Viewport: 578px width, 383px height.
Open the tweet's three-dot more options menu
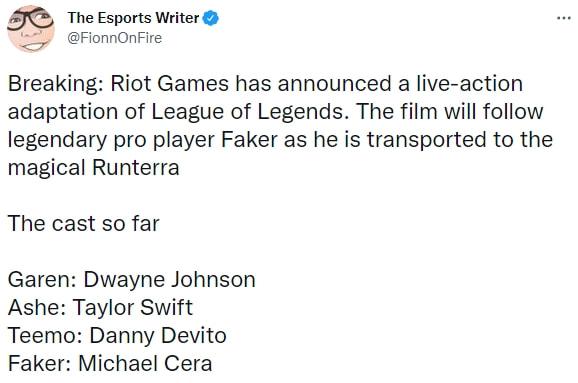564,18
